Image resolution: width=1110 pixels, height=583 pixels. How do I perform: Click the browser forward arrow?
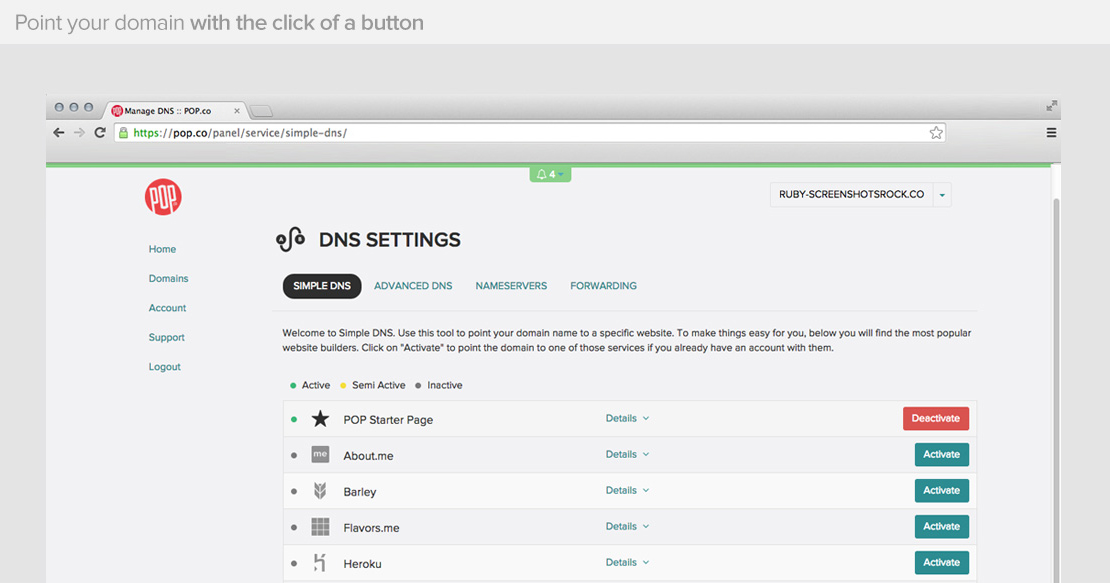[x=79, y=132]
